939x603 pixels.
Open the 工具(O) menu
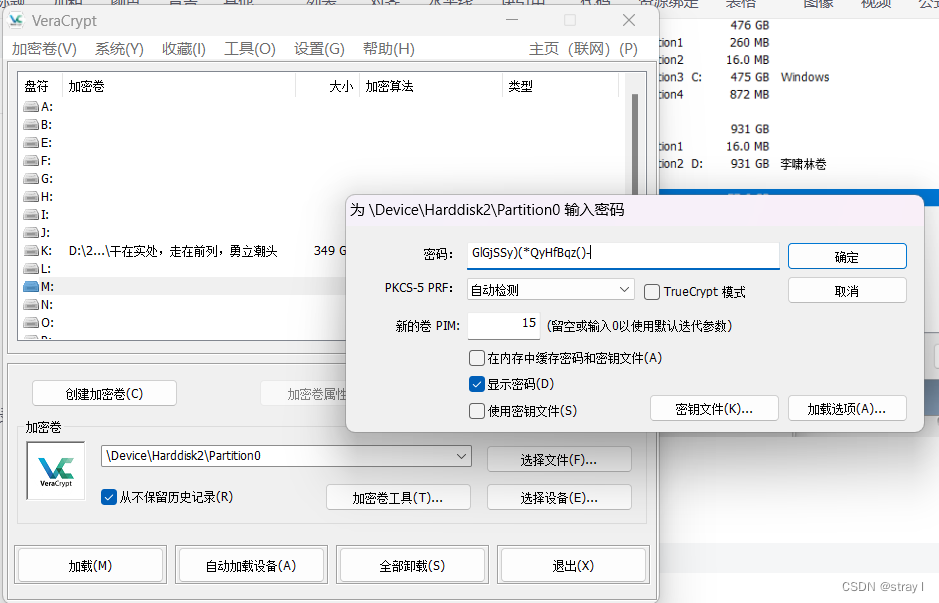click(x=250, y=49)
